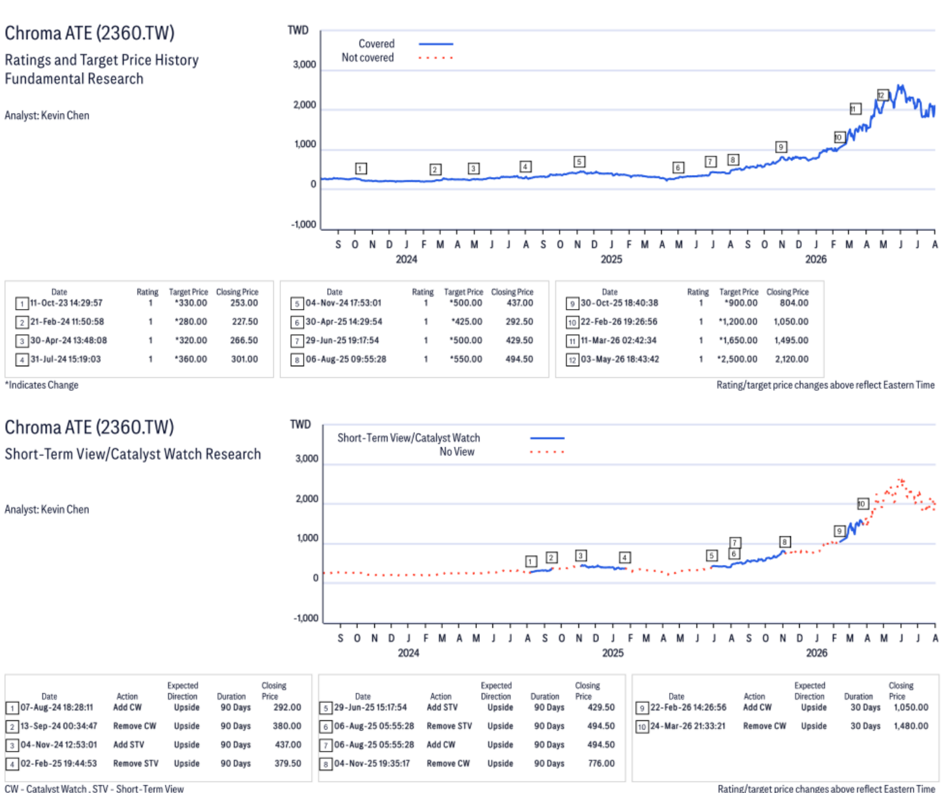Click the '*Indicates Change' footnote

pyautogui.click(x=41, y=385)
